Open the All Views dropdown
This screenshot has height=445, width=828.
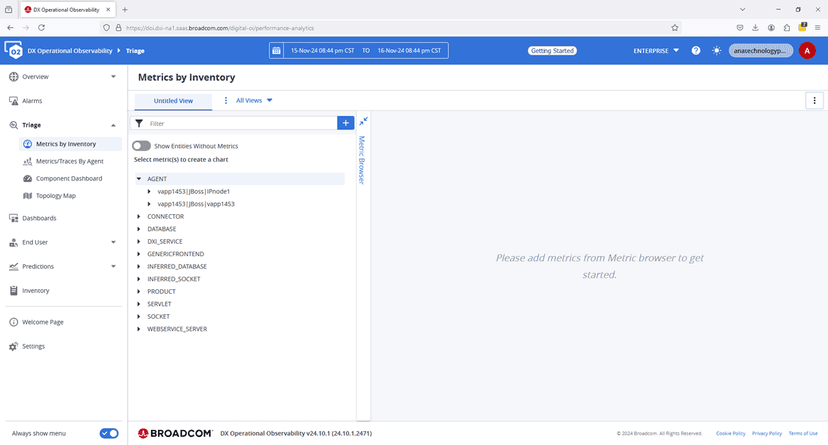[254, 100]
